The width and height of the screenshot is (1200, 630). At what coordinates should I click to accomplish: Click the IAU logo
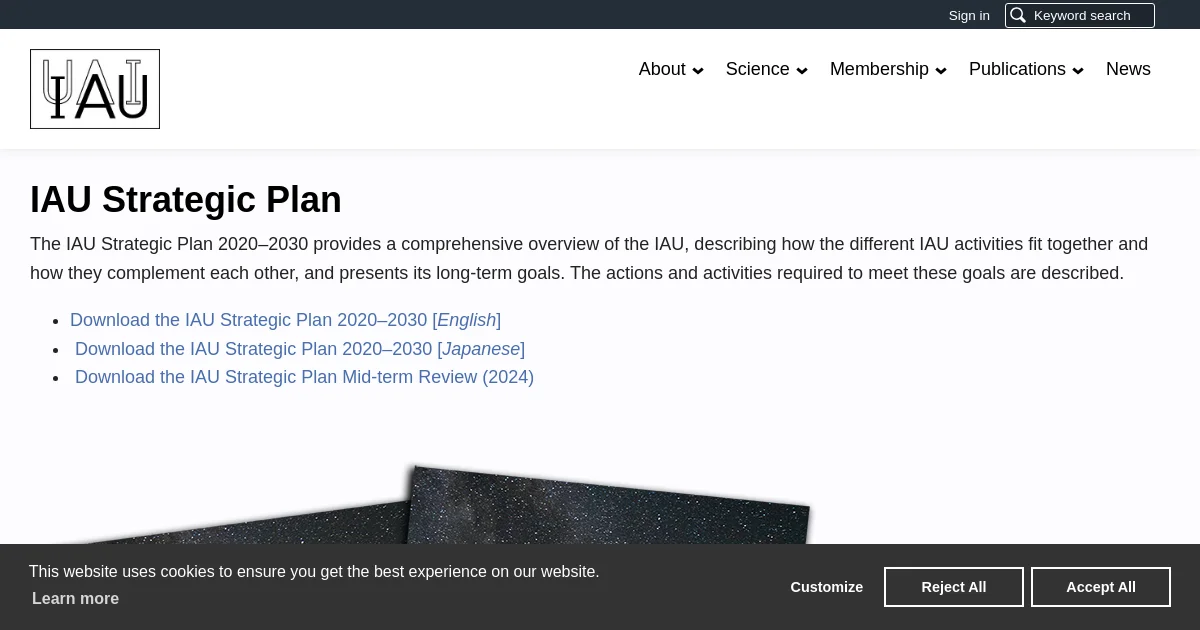pyautogui.click(x=95, y=89)
